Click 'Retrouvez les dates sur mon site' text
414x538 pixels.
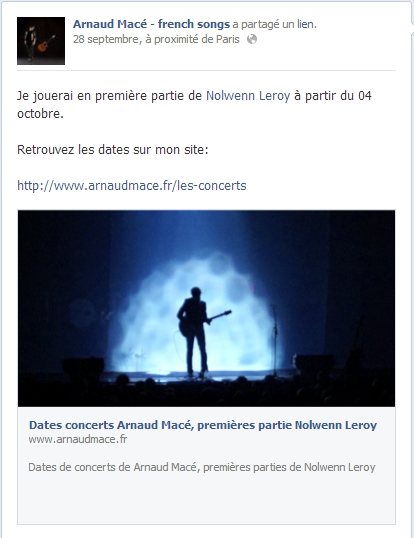tap(113, 150)
